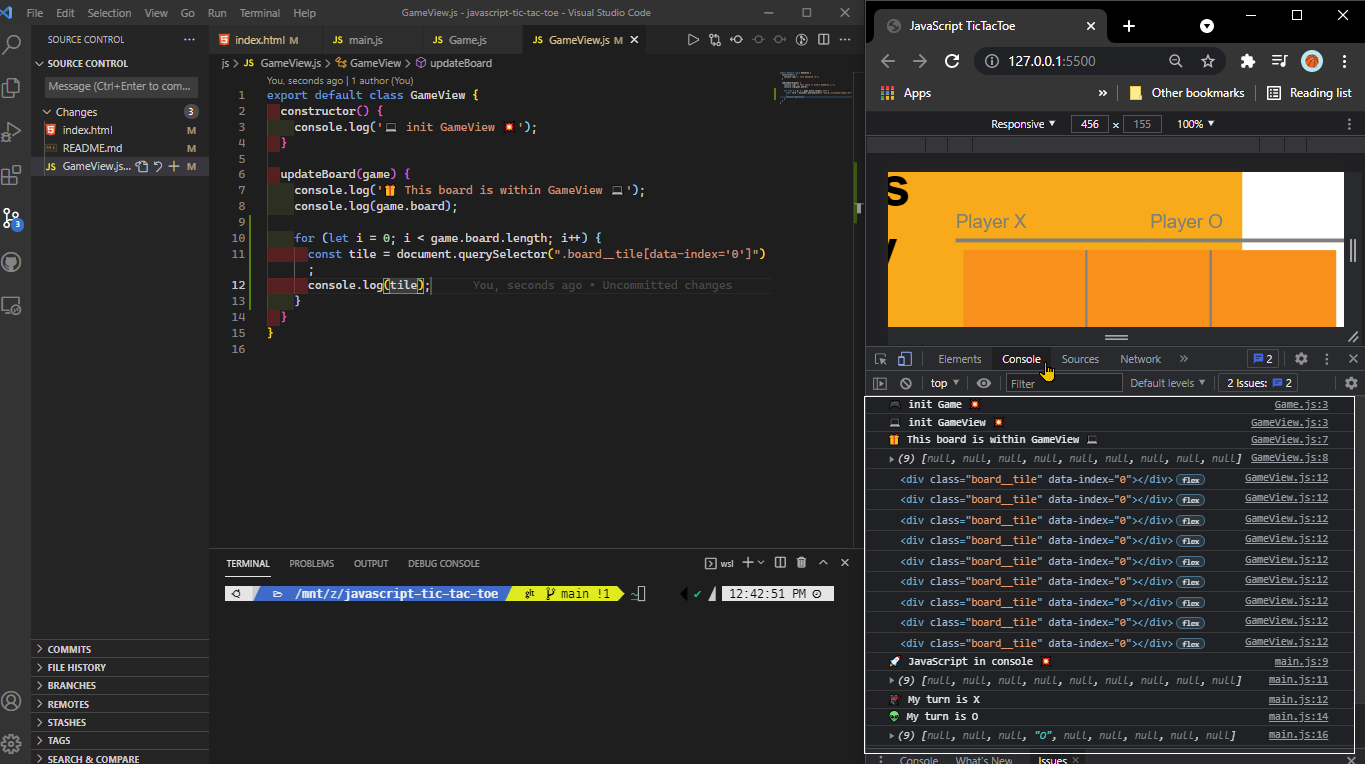The height and width of the screenshot is (764, 1365).
Task: Open the GameView.js:12 link in console
Action: [x=1286, y=479]
